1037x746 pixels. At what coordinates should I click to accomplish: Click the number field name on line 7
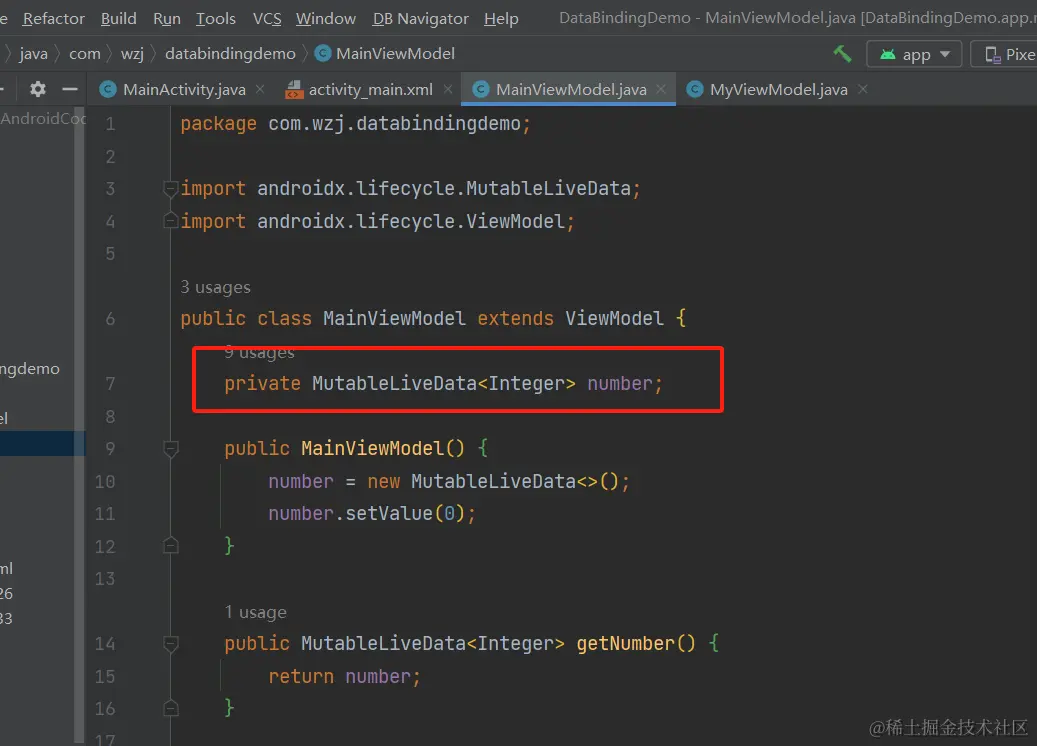(620, 384)
